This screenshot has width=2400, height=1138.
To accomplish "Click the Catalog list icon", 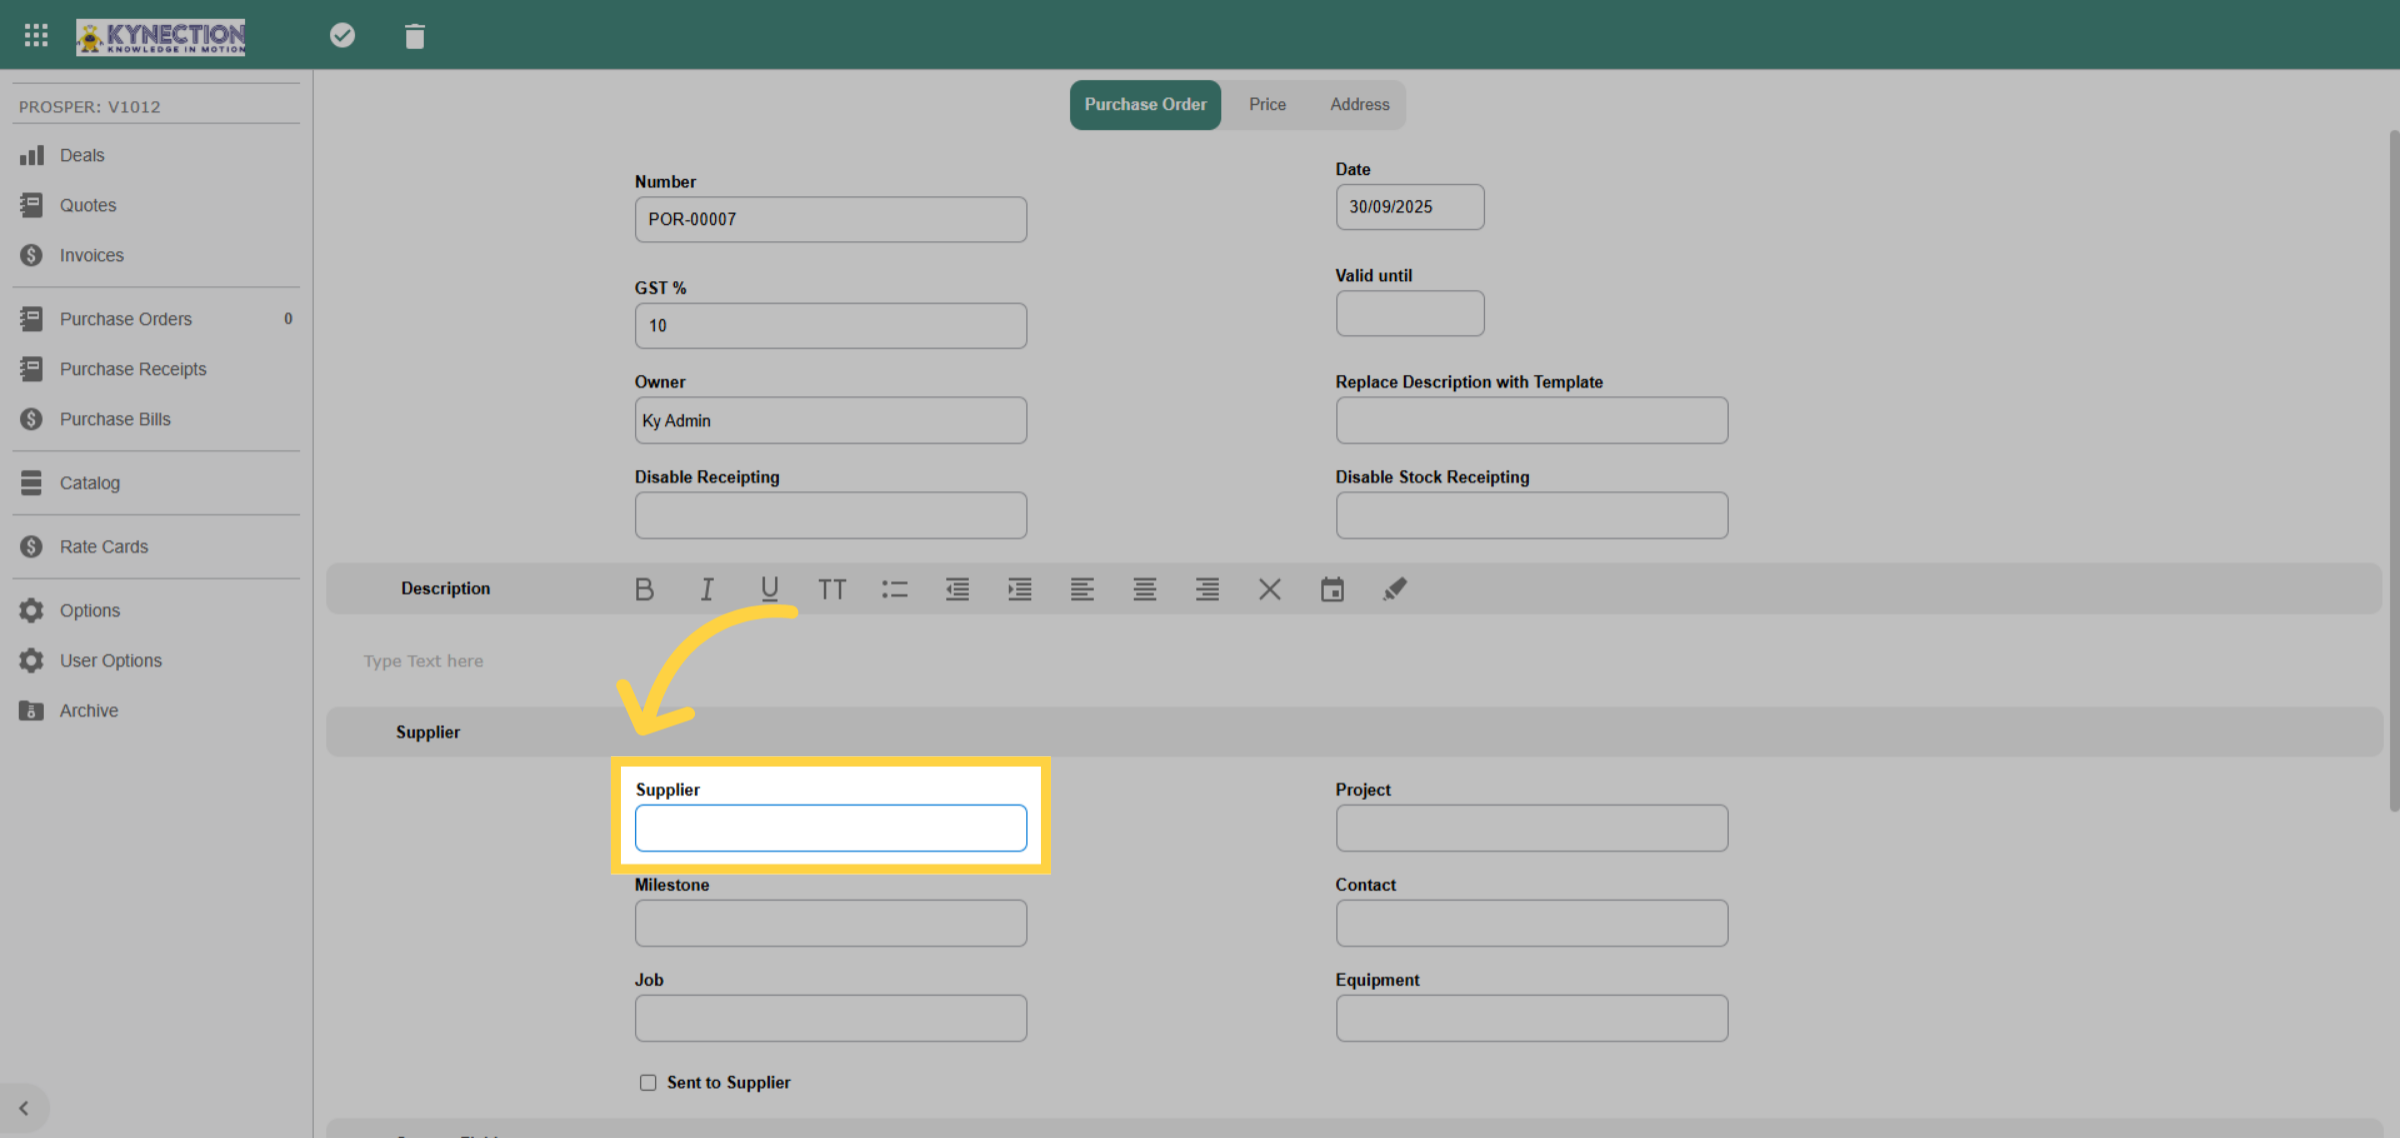I will [x=31, y=483].
